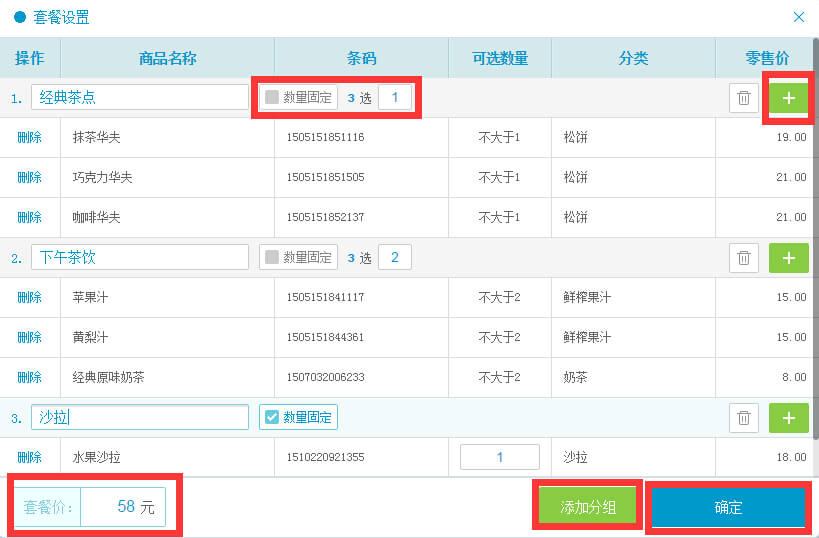Click the vertical scrollbar on the right

point(815,250)
